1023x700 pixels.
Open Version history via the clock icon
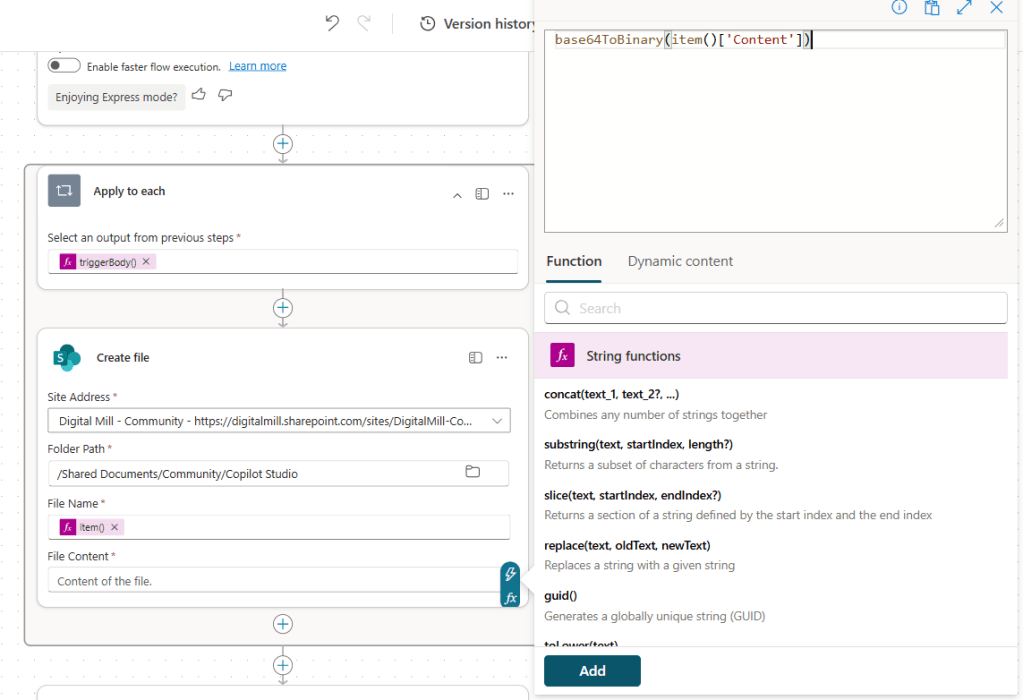(429, 23)
